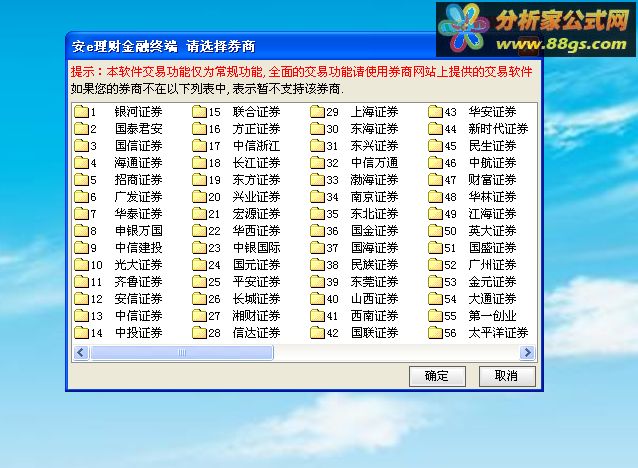Viewport: 638px width, 468px height.
Task: Click the folder icon beside 兴业证券
Action: (199, 197)
